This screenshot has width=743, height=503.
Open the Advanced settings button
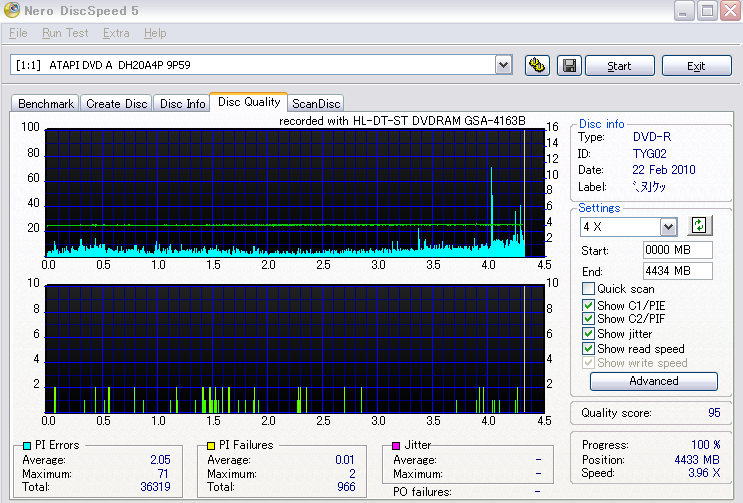[653, 381]
